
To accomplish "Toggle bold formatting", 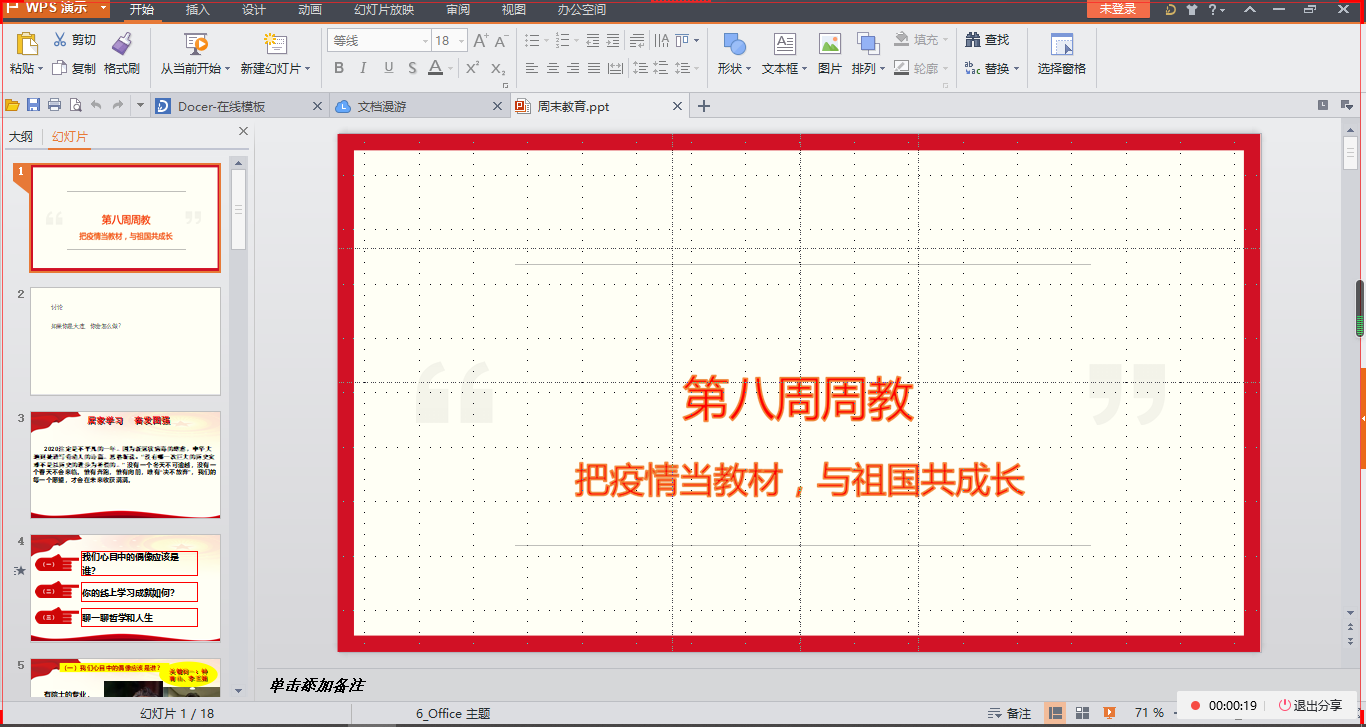I will tap(338, 68).
